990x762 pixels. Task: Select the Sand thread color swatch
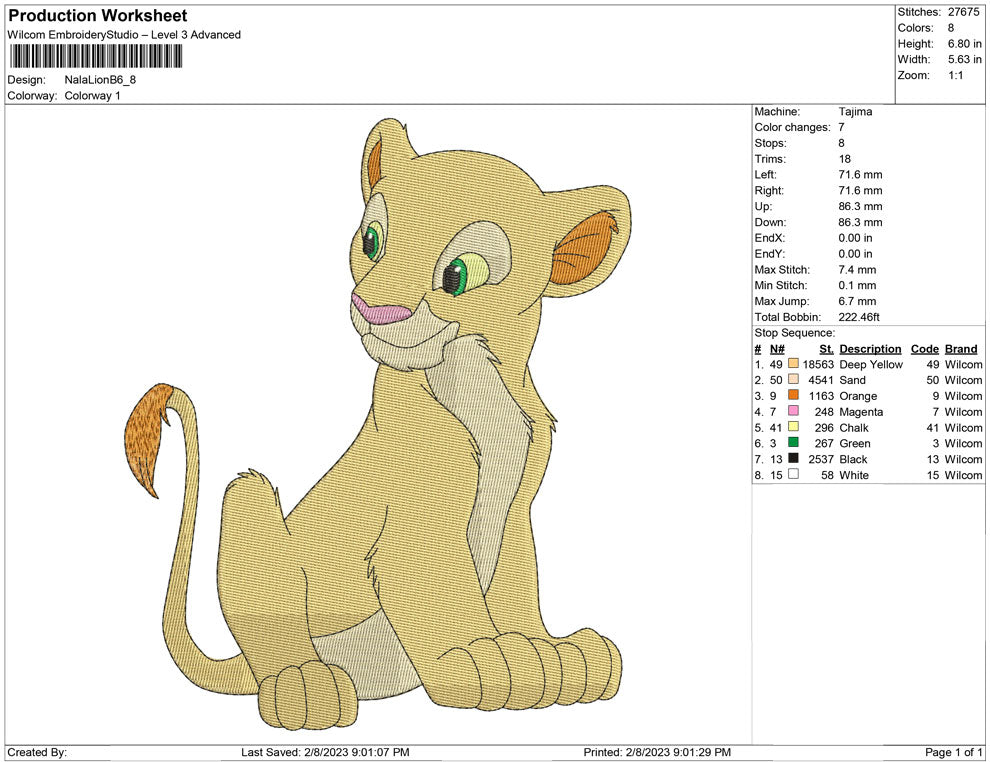(x=793, y=380)
